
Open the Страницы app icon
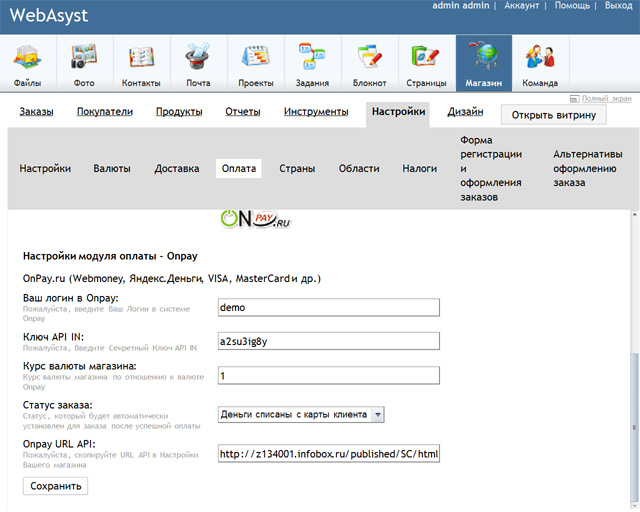(x=426, y=63)
